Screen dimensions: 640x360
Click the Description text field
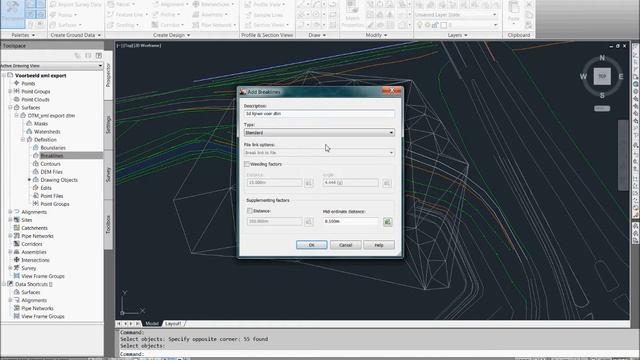click(319, 114)
